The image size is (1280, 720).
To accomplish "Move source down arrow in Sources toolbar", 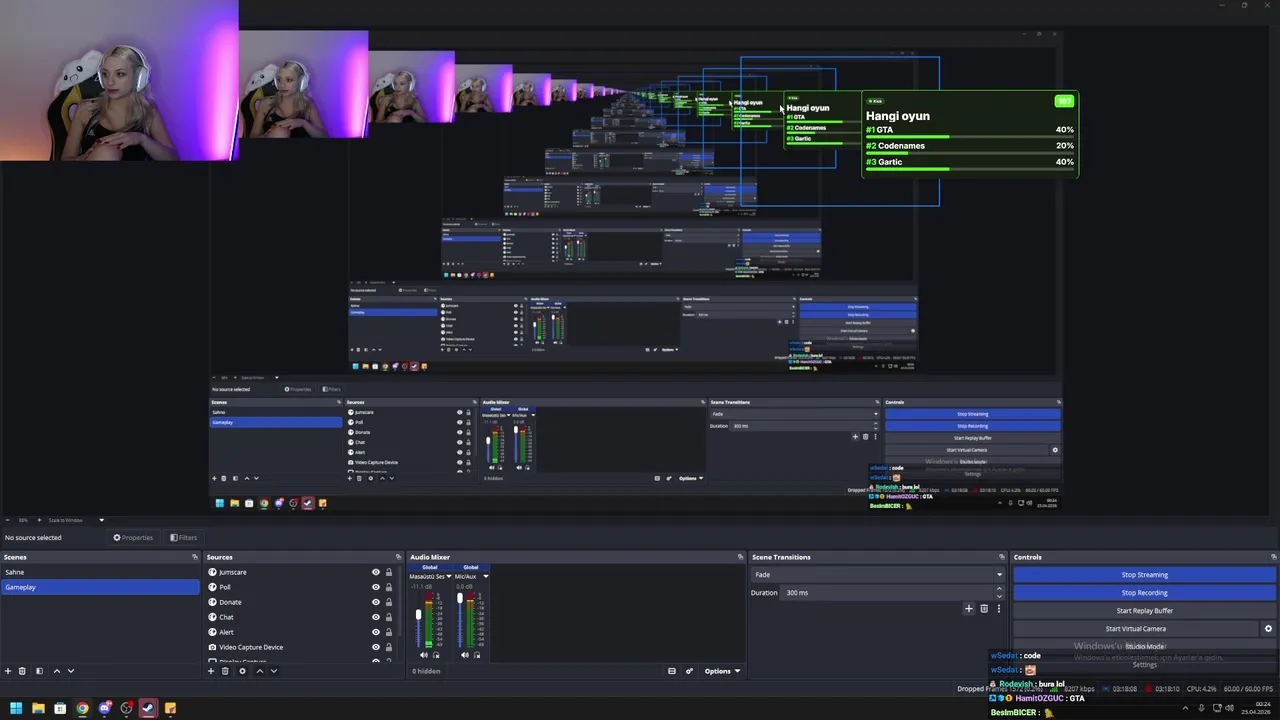I will click(273, 671).
